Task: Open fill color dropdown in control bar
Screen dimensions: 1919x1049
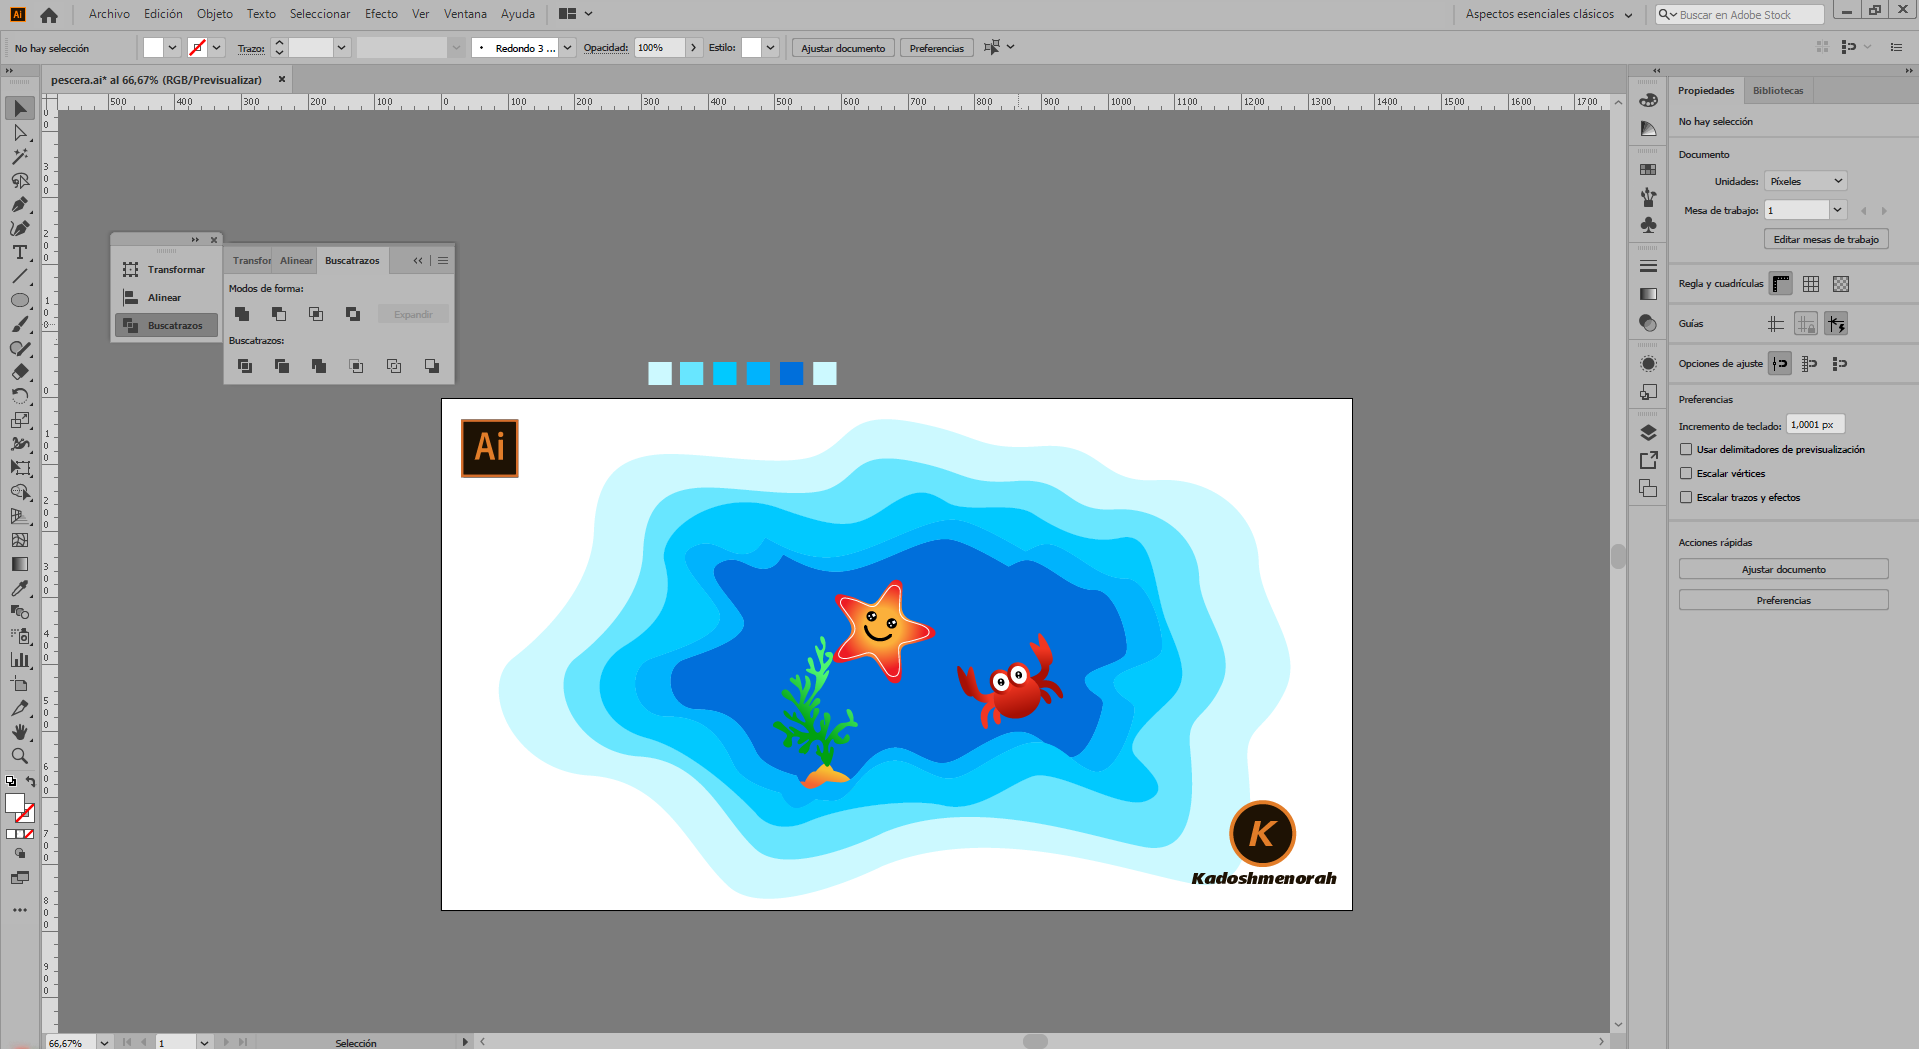Action: (x=172, y=47)
